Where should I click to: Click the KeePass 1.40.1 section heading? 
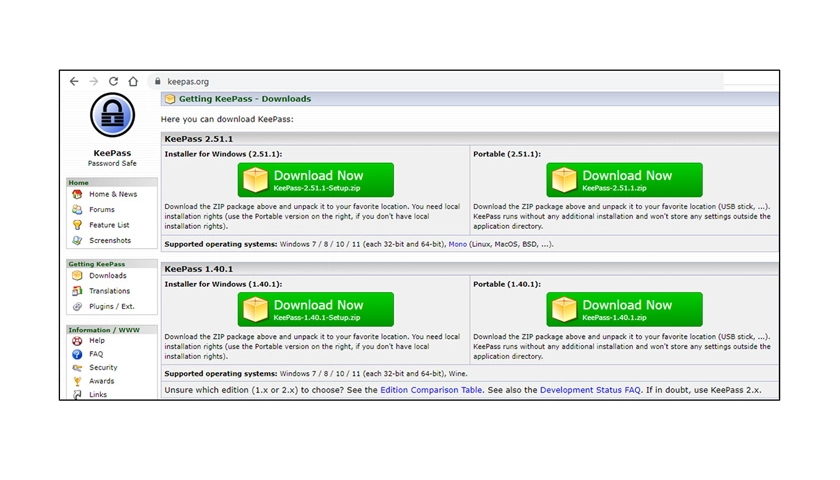coord(199,269)
